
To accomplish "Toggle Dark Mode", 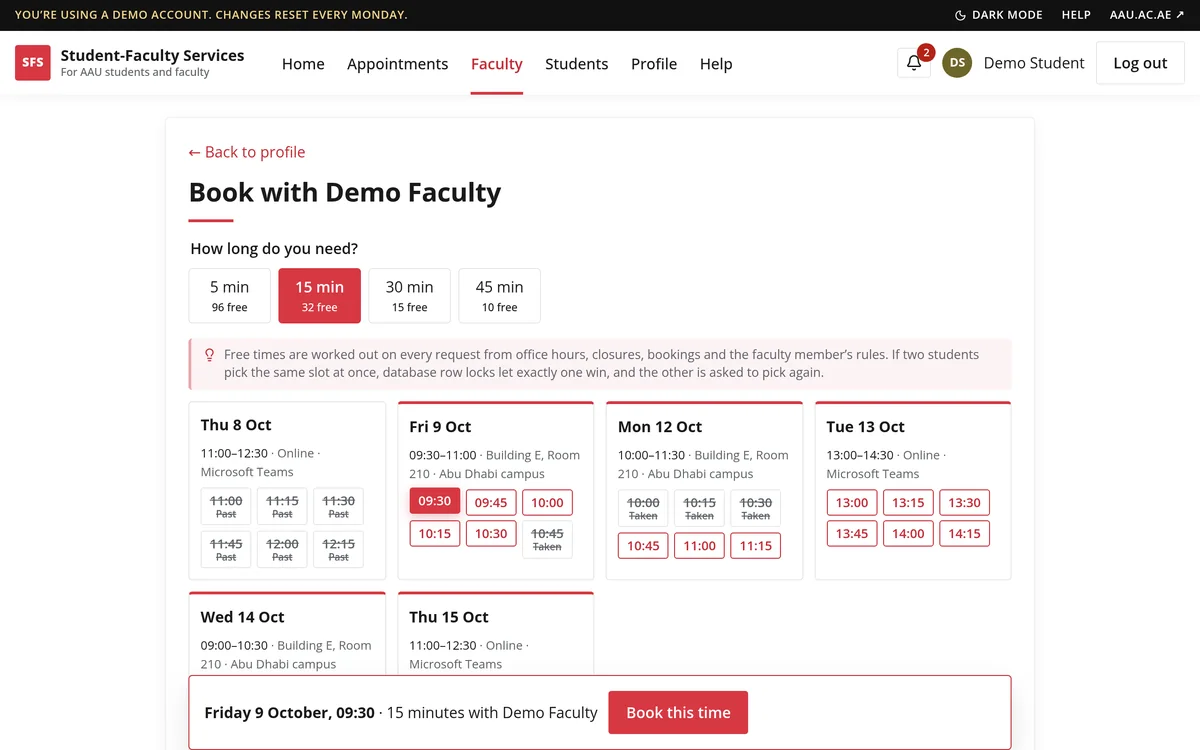I will click(999, 15).
